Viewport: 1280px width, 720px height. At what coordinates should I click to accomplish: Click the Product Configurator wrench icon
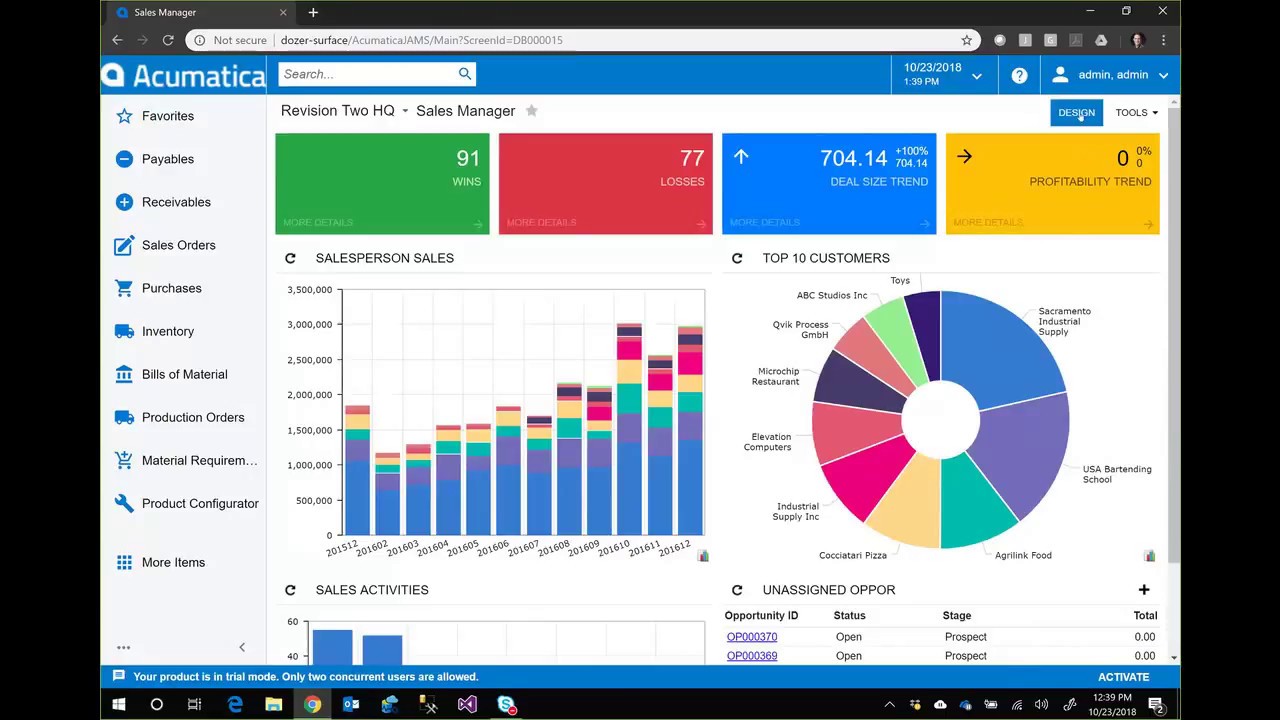[124, 503]
